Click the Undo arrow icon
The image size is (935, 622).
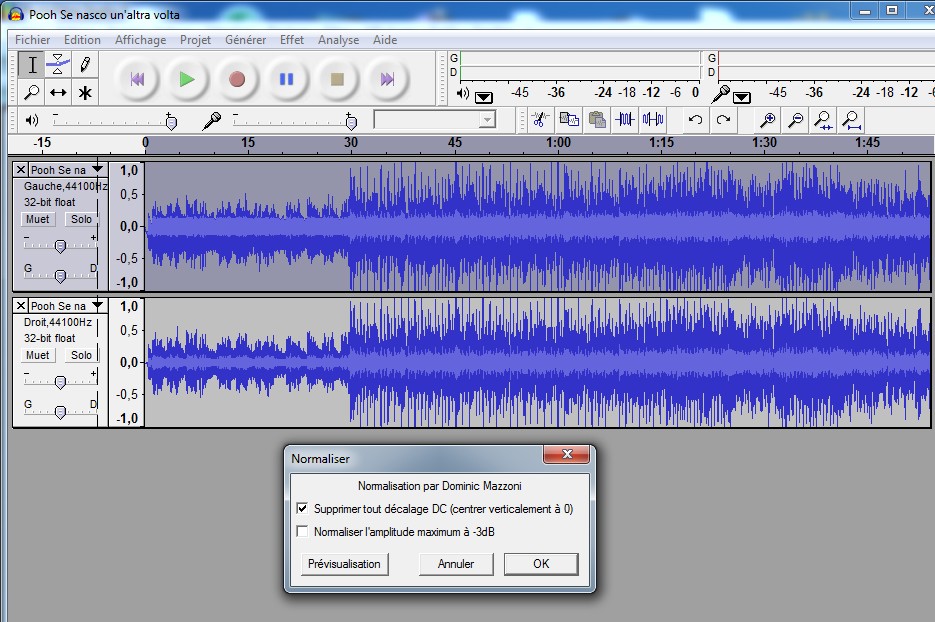pos(695,120)
